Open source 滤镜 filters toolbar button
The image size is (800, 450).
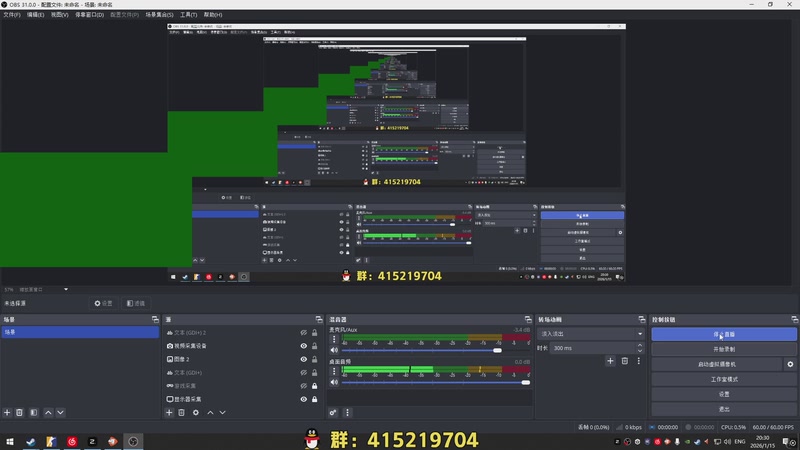136,303
